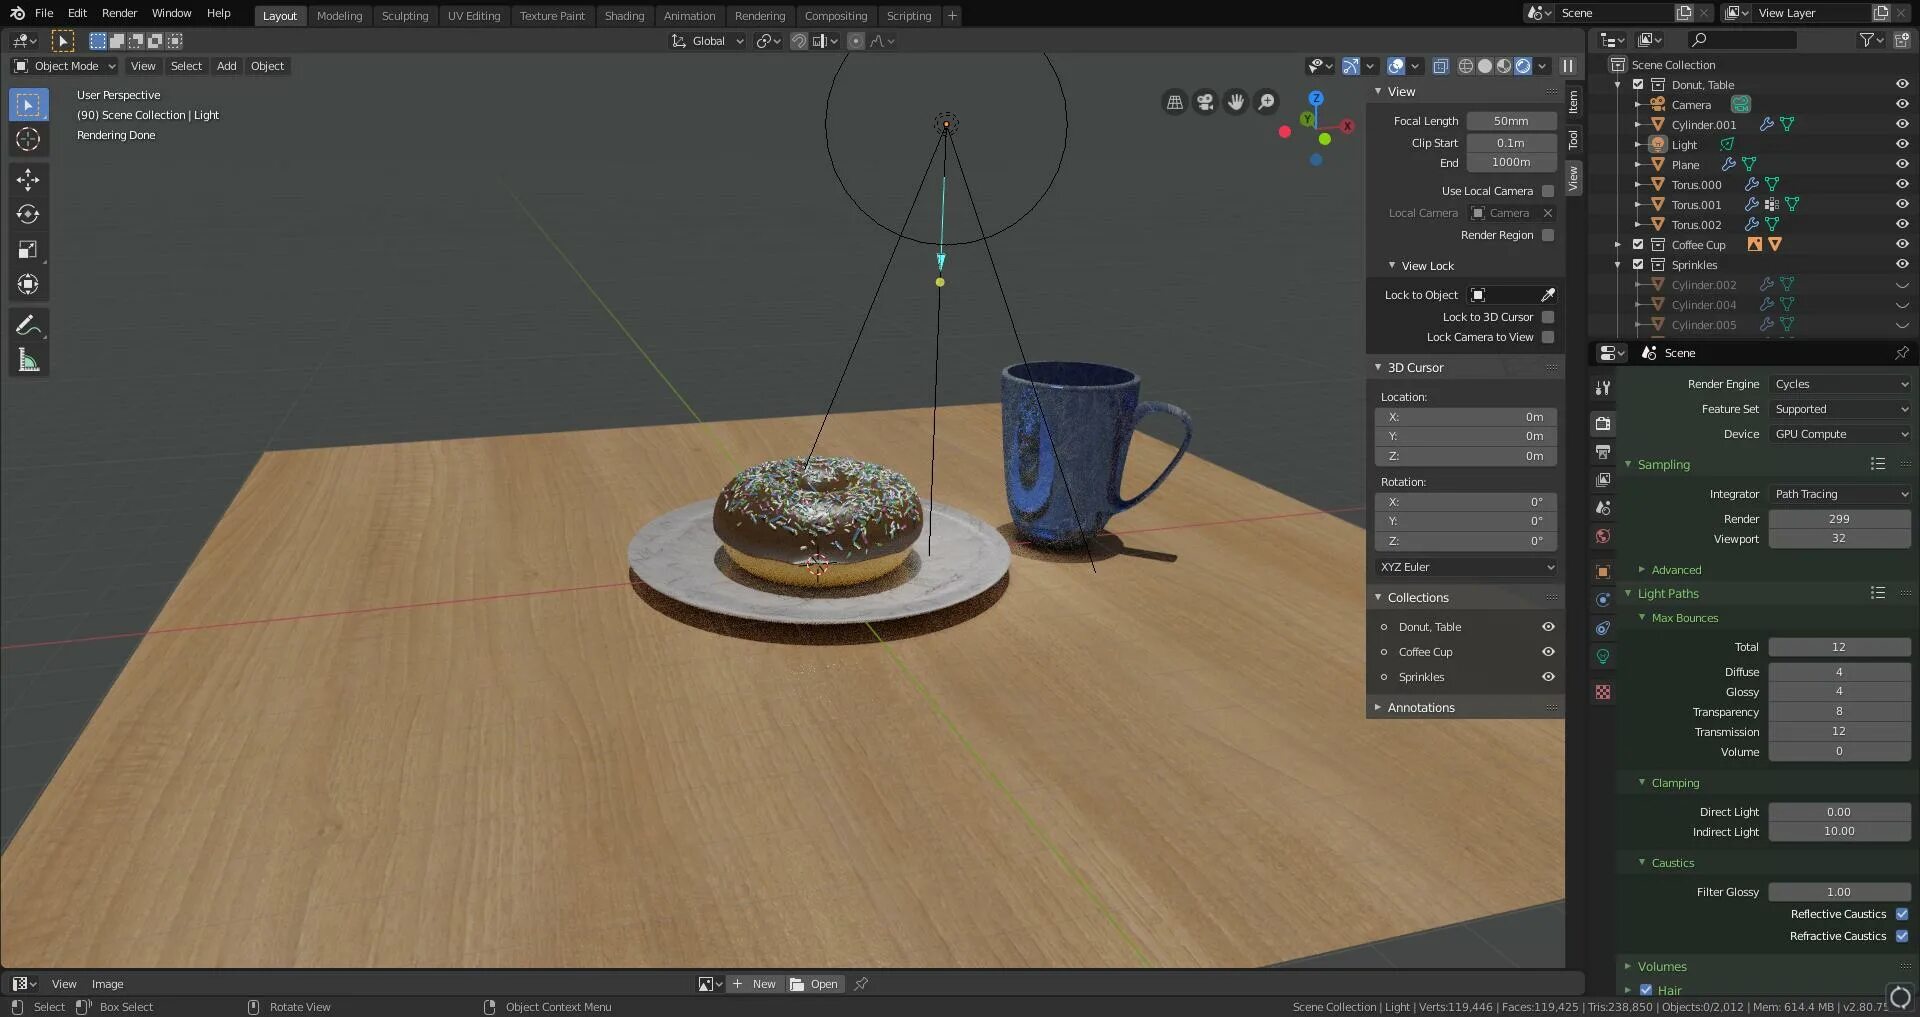Image resolution: width=1920 pixels, height=1017 pixels.
Task: Click the Filter Glossy value slider
Action: click(1839, 892)
